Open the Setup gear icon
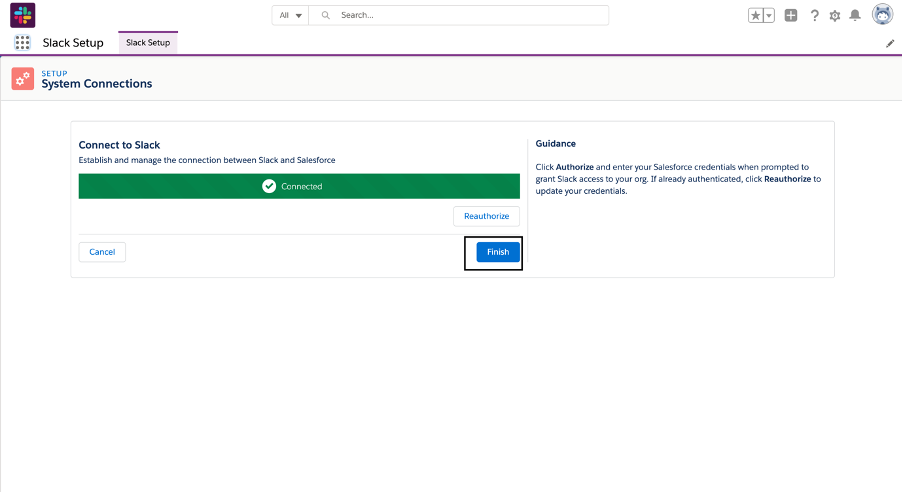The height and width of the screenshot is (492, 902). tap(835, 16)
